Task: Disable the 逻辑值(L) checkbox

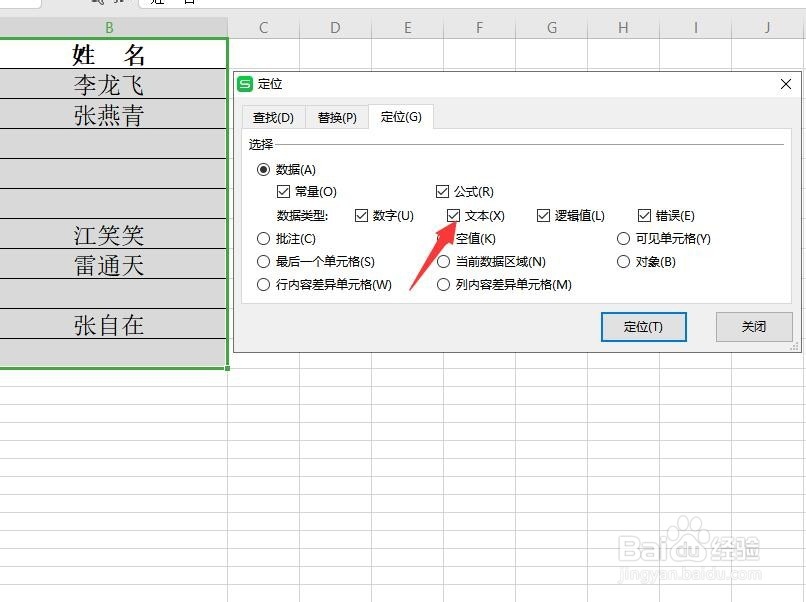Action: pos(543,215)
